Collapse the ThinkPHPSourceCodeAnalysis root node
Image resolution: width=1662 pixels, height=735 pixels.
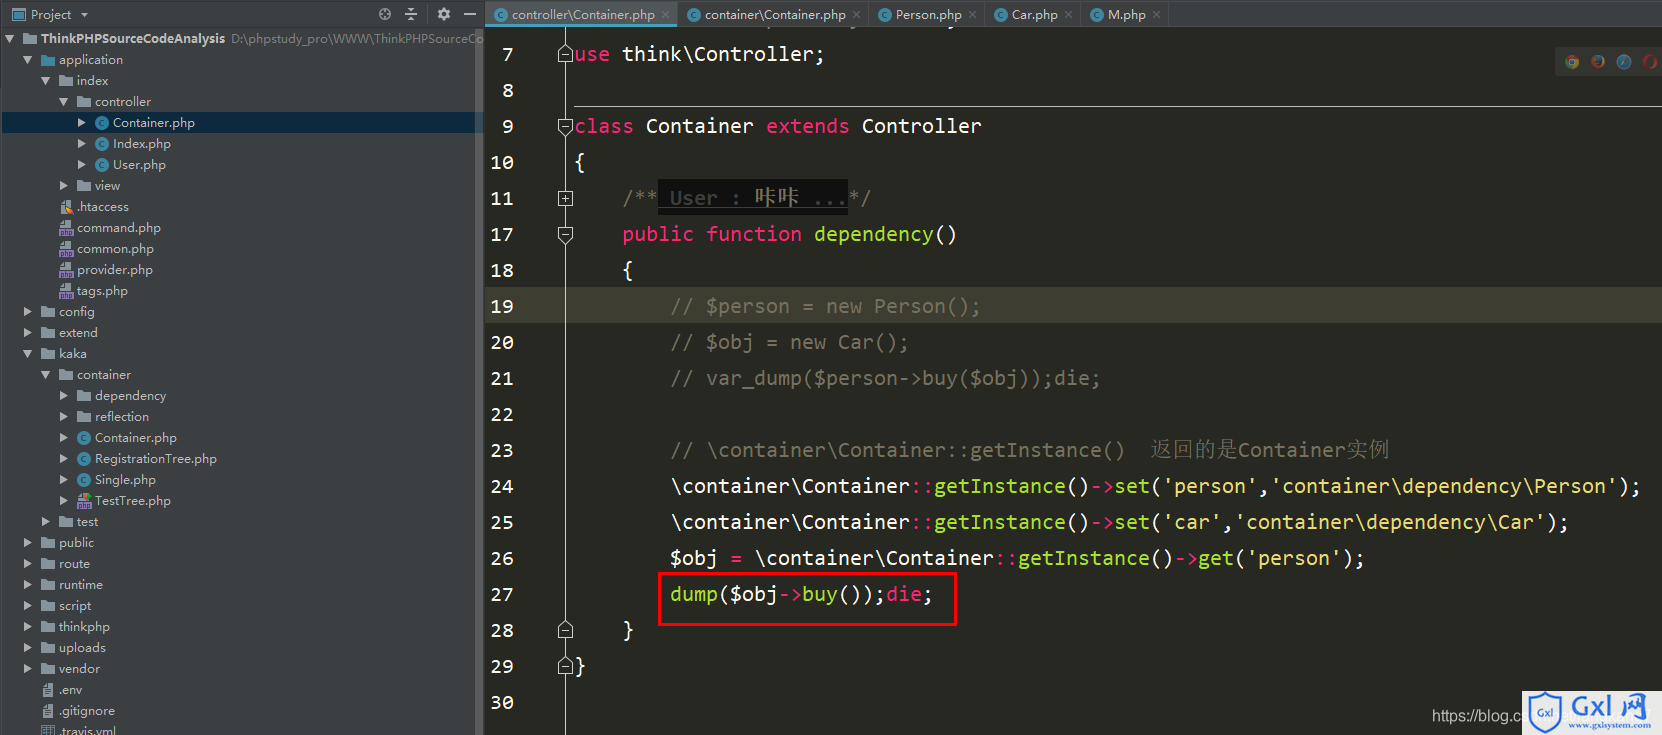pyautogui.click(x=10, y=39)
